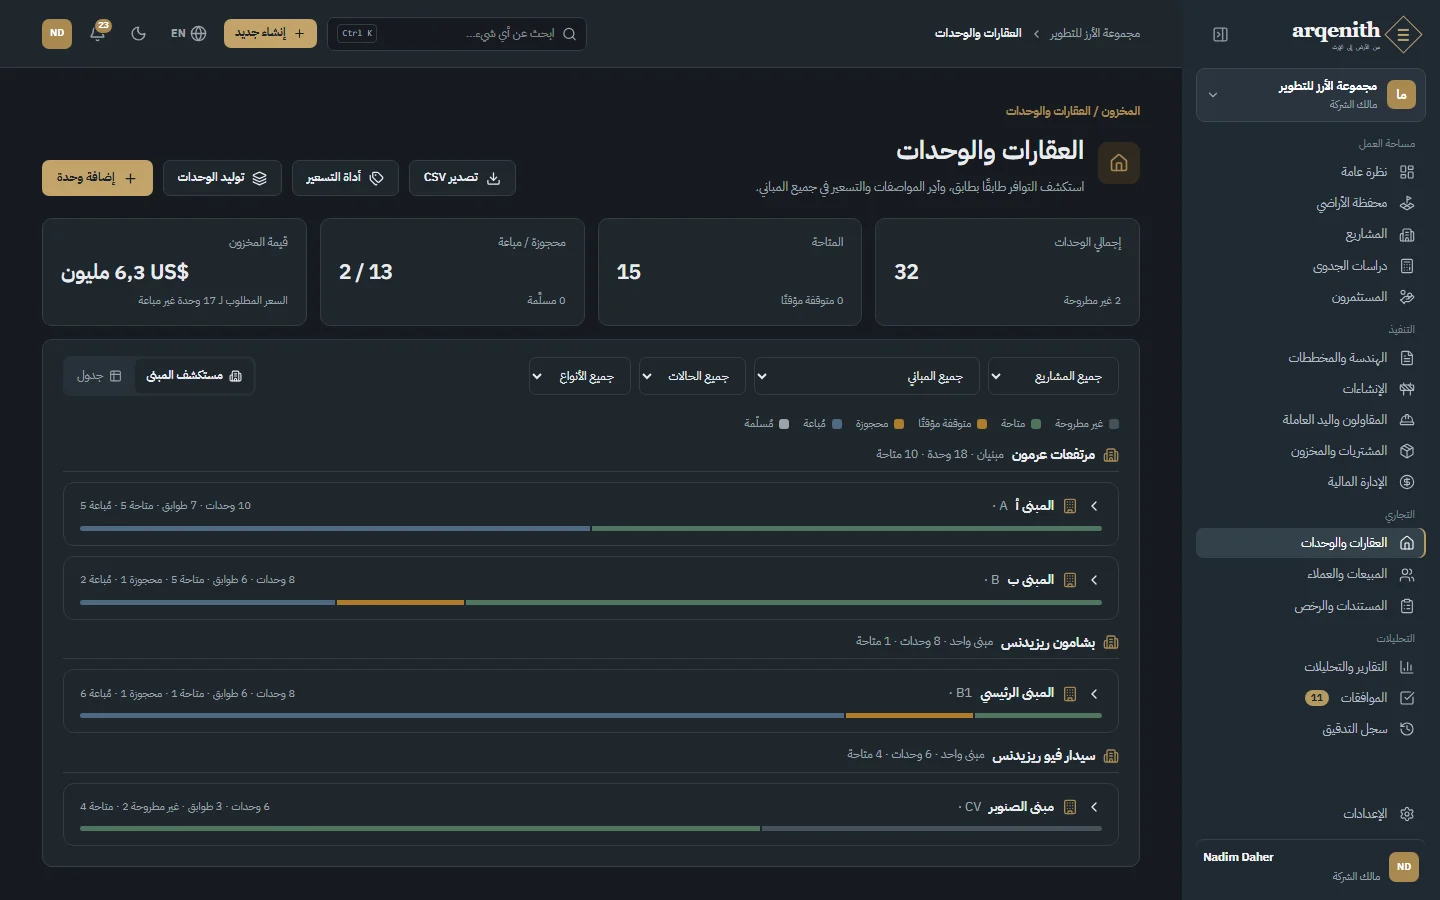Toggle dark mode moon icon
The image size is (1440, 900).
tap(139, 33)
